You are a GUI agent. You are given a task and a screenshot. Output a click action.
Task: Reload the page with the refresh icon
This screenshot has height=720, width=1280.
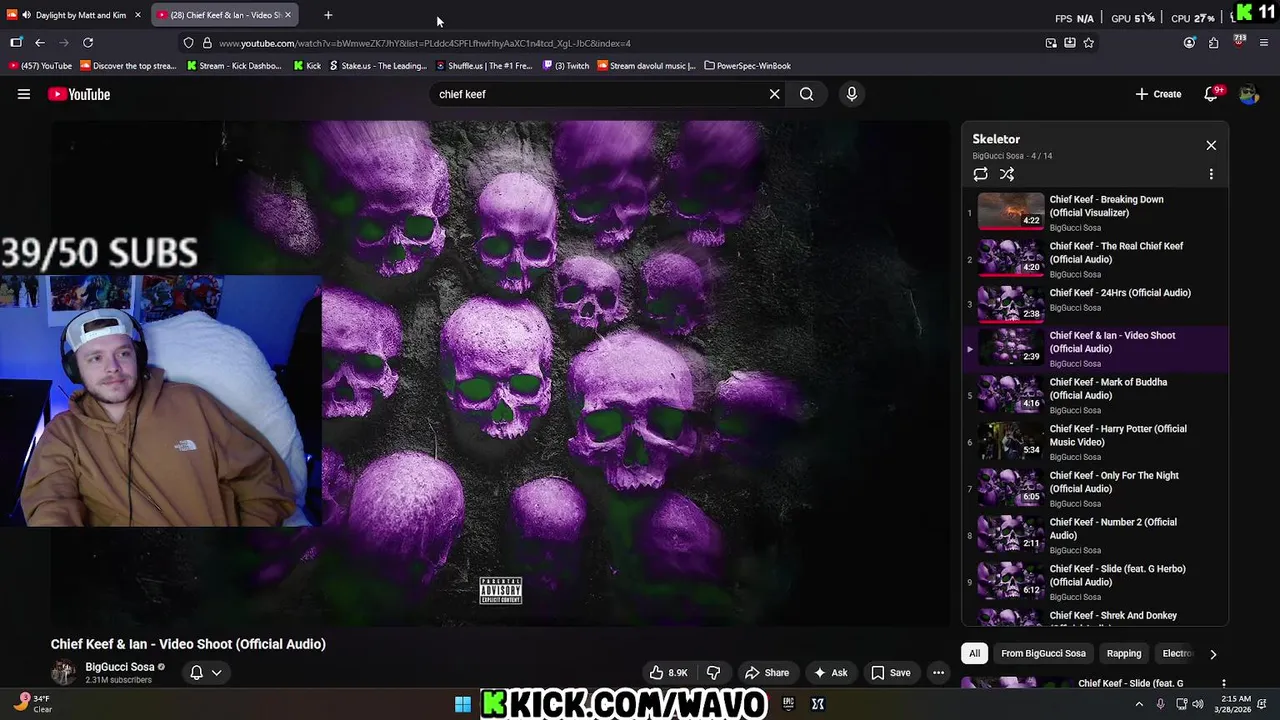click(88, 43)
